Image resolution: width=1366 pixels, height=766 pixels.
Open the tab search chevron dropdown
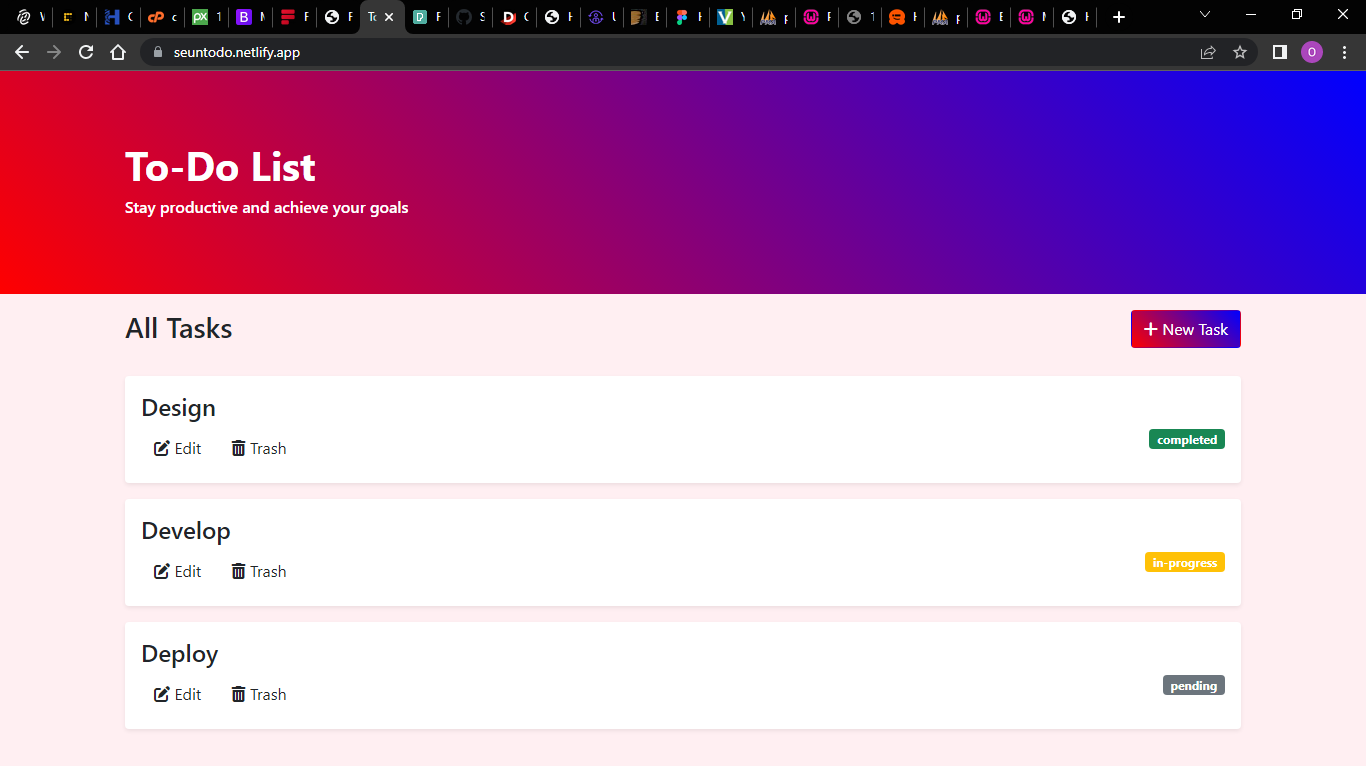[1205, 15]
